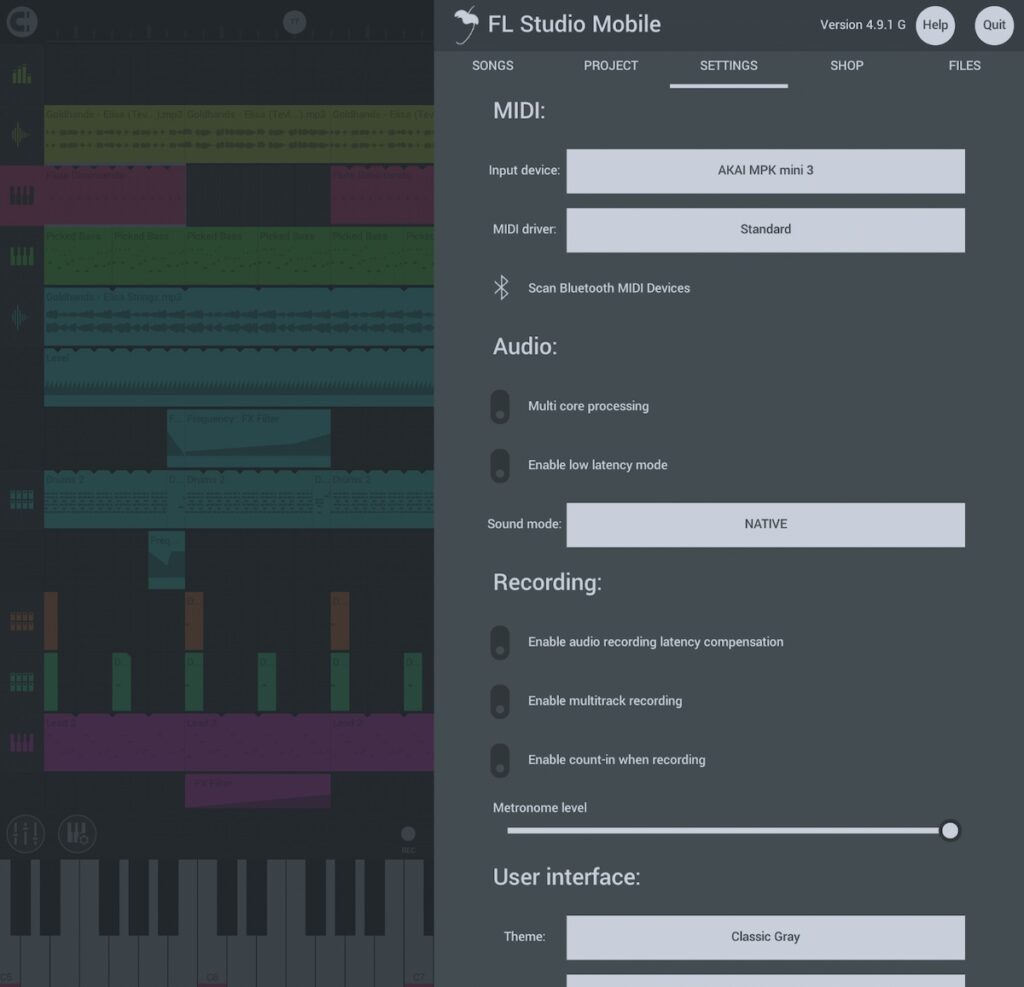Viewport: 1024px width, 987px height.
Task: Select the orange drum pad track icon
Action: pos(21,621)
